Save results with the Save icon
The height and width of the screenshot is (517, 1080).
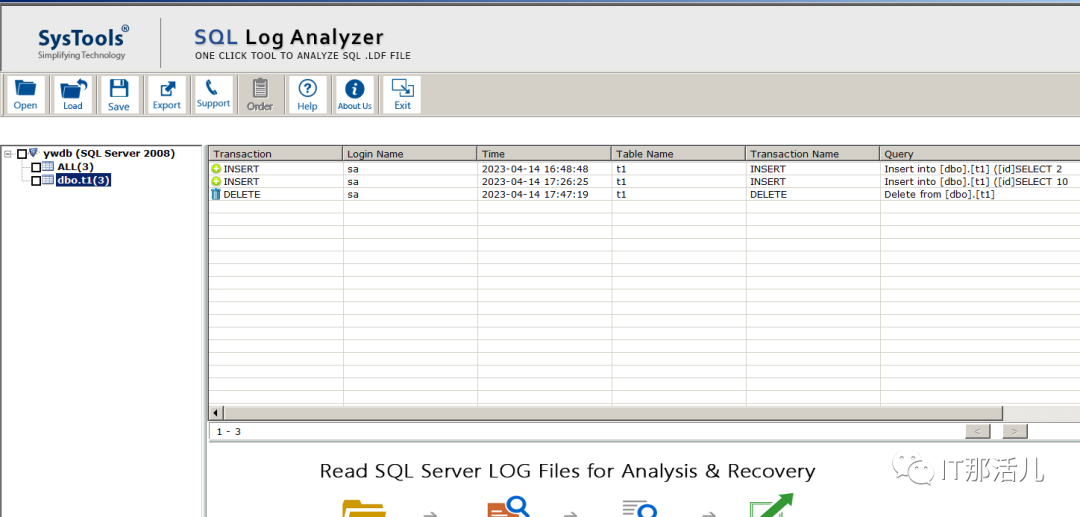(119, 95)
